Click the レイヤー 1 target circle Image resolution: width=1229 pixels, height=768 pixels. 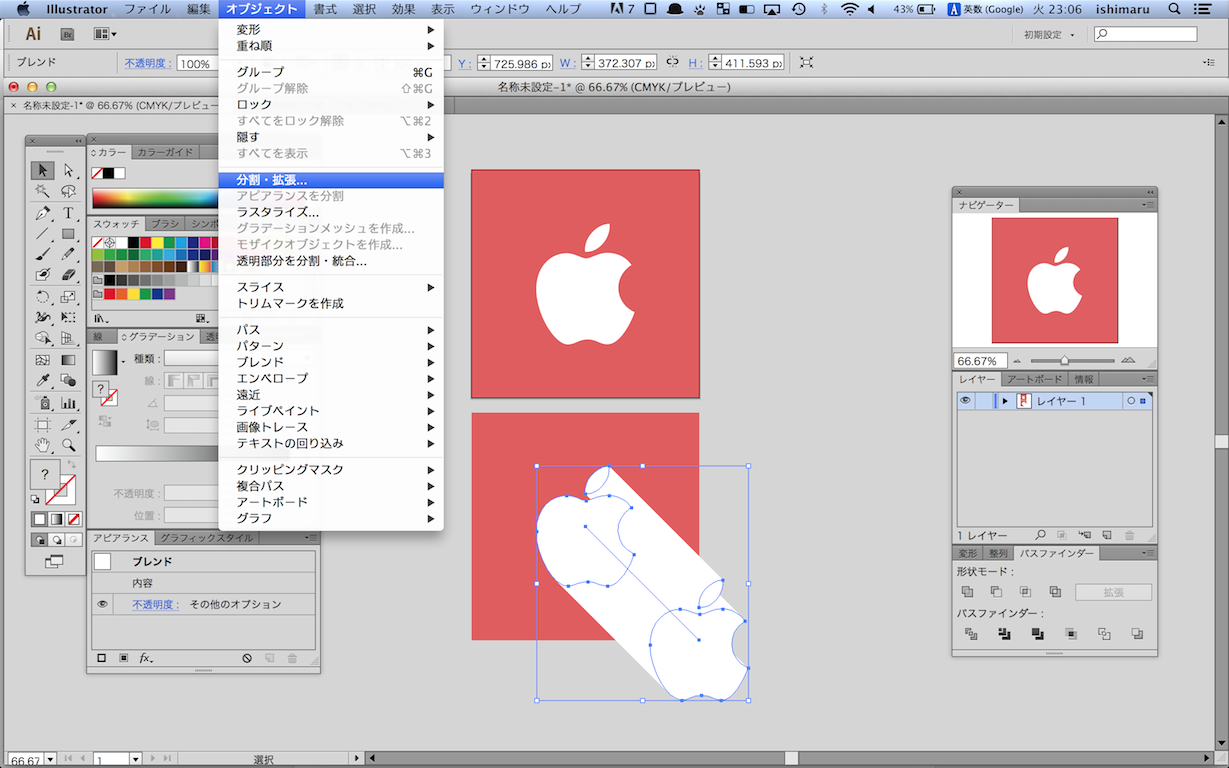coord(1130,401)
